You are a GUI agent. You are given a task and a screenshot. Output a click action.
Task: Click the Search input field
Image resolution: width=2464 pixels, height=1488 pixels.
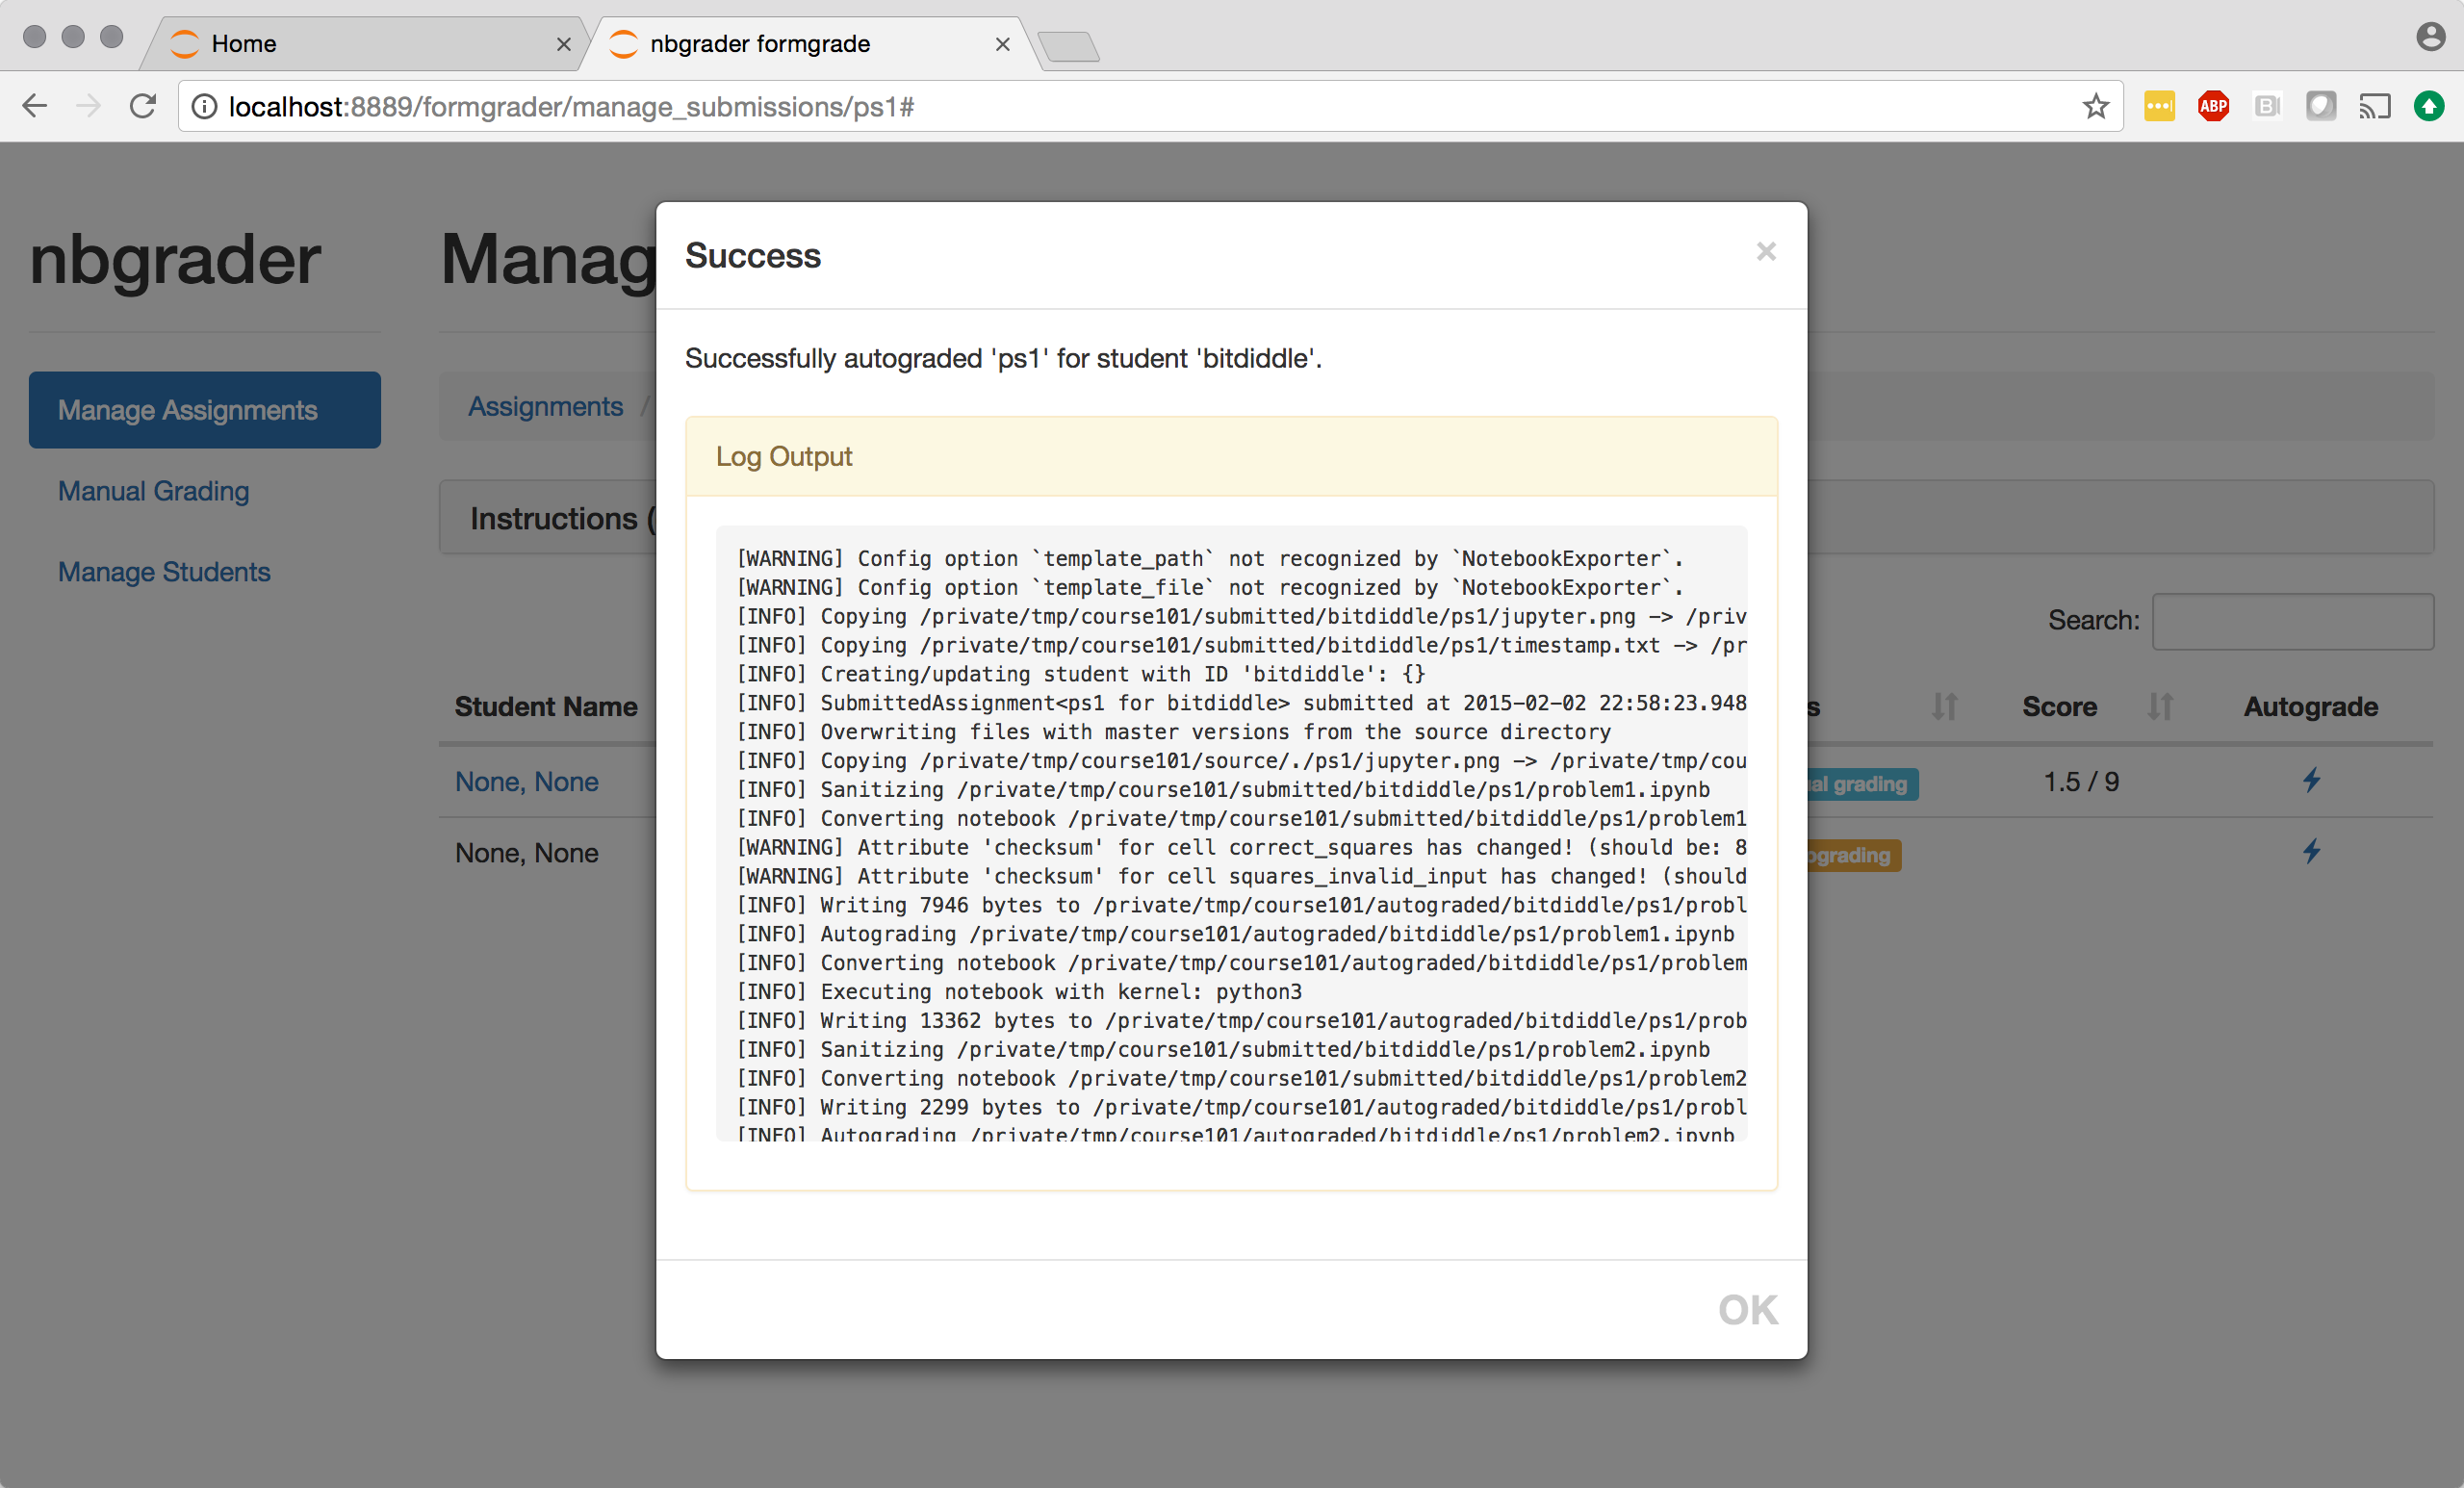[x=2292, y=621]
